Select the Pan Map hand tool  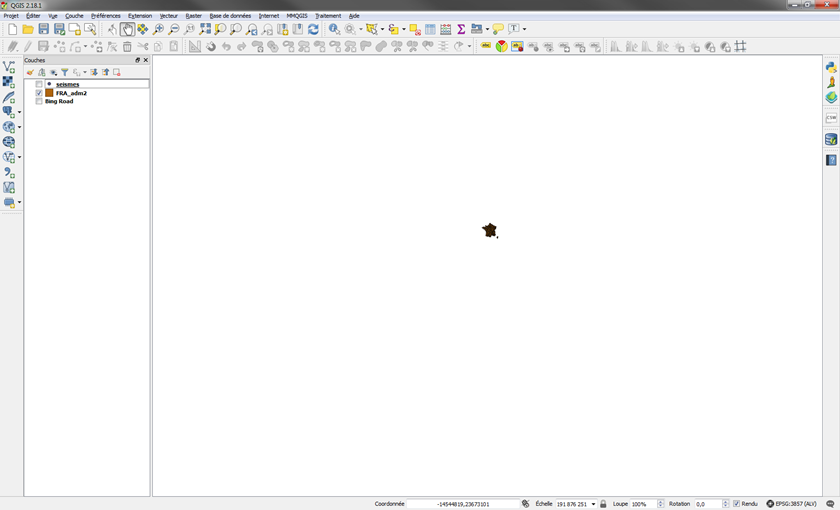coord(127,30)
